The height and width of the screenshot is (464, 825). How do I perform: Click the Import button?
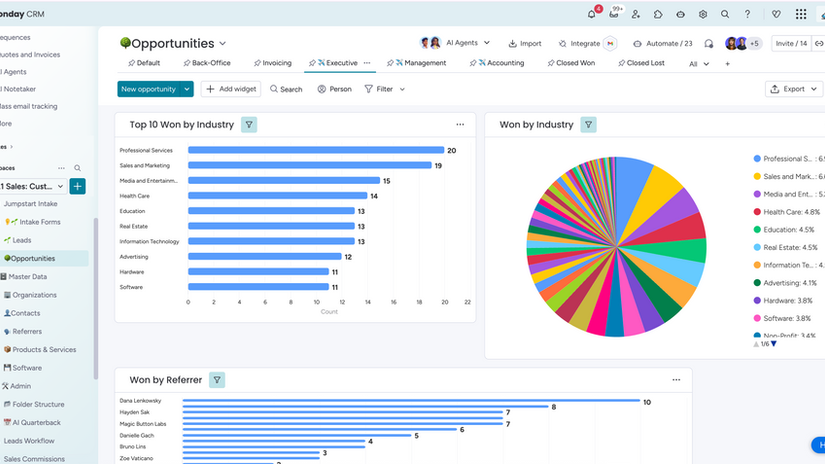(525, 44)
